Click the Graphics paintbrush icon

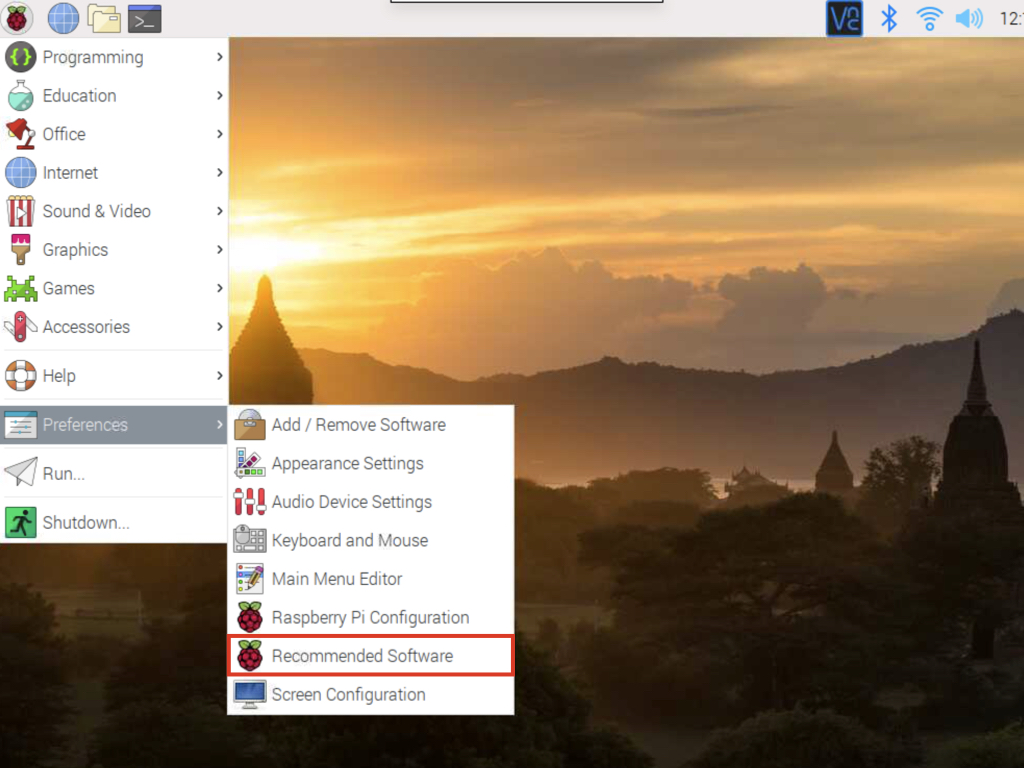point(20,249)
